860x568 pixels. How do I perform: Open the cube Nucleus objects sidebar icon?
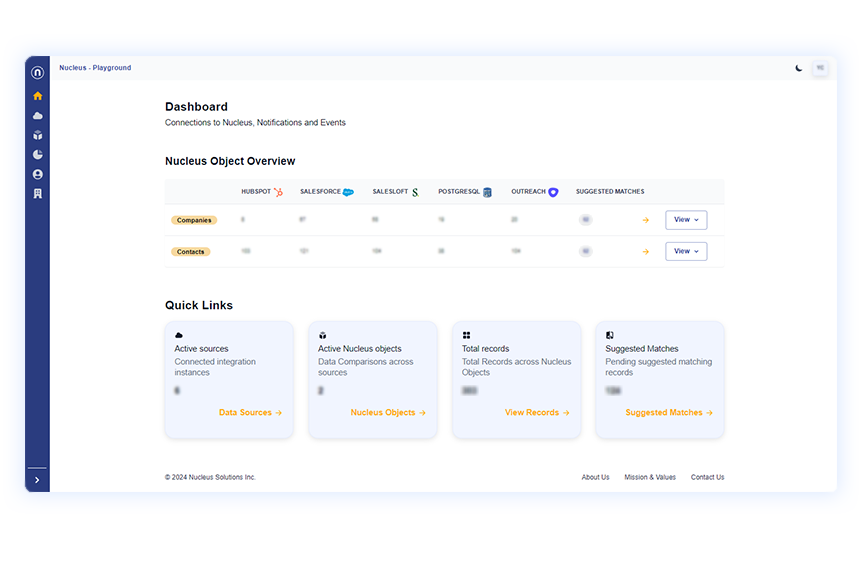tap(37, 135)
